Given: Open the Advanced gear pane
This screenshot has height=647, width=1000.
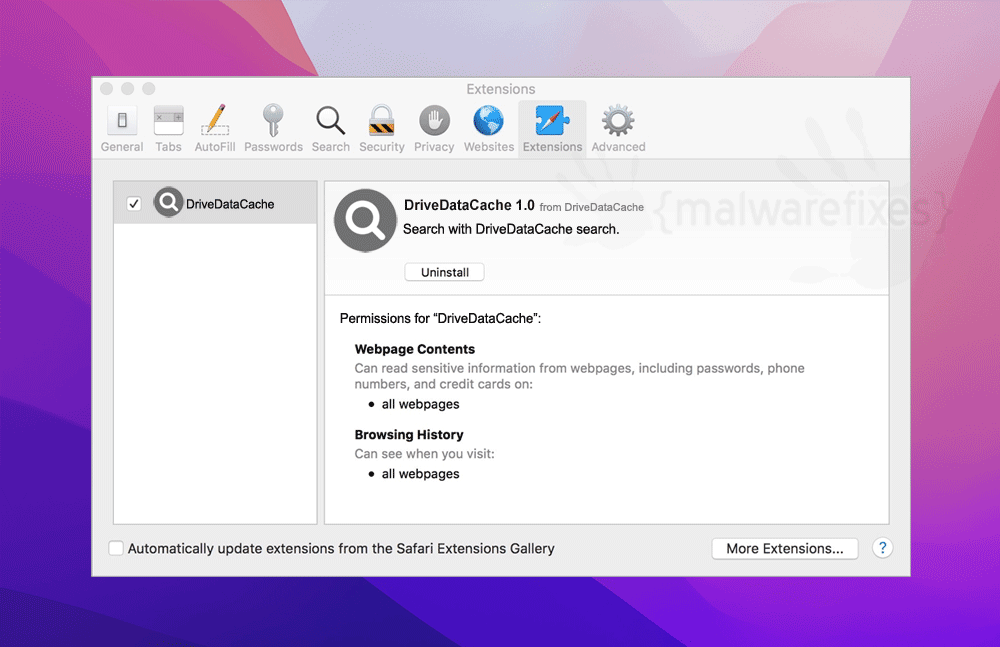Looking at the screenshot, I should [x=618, y=129].
